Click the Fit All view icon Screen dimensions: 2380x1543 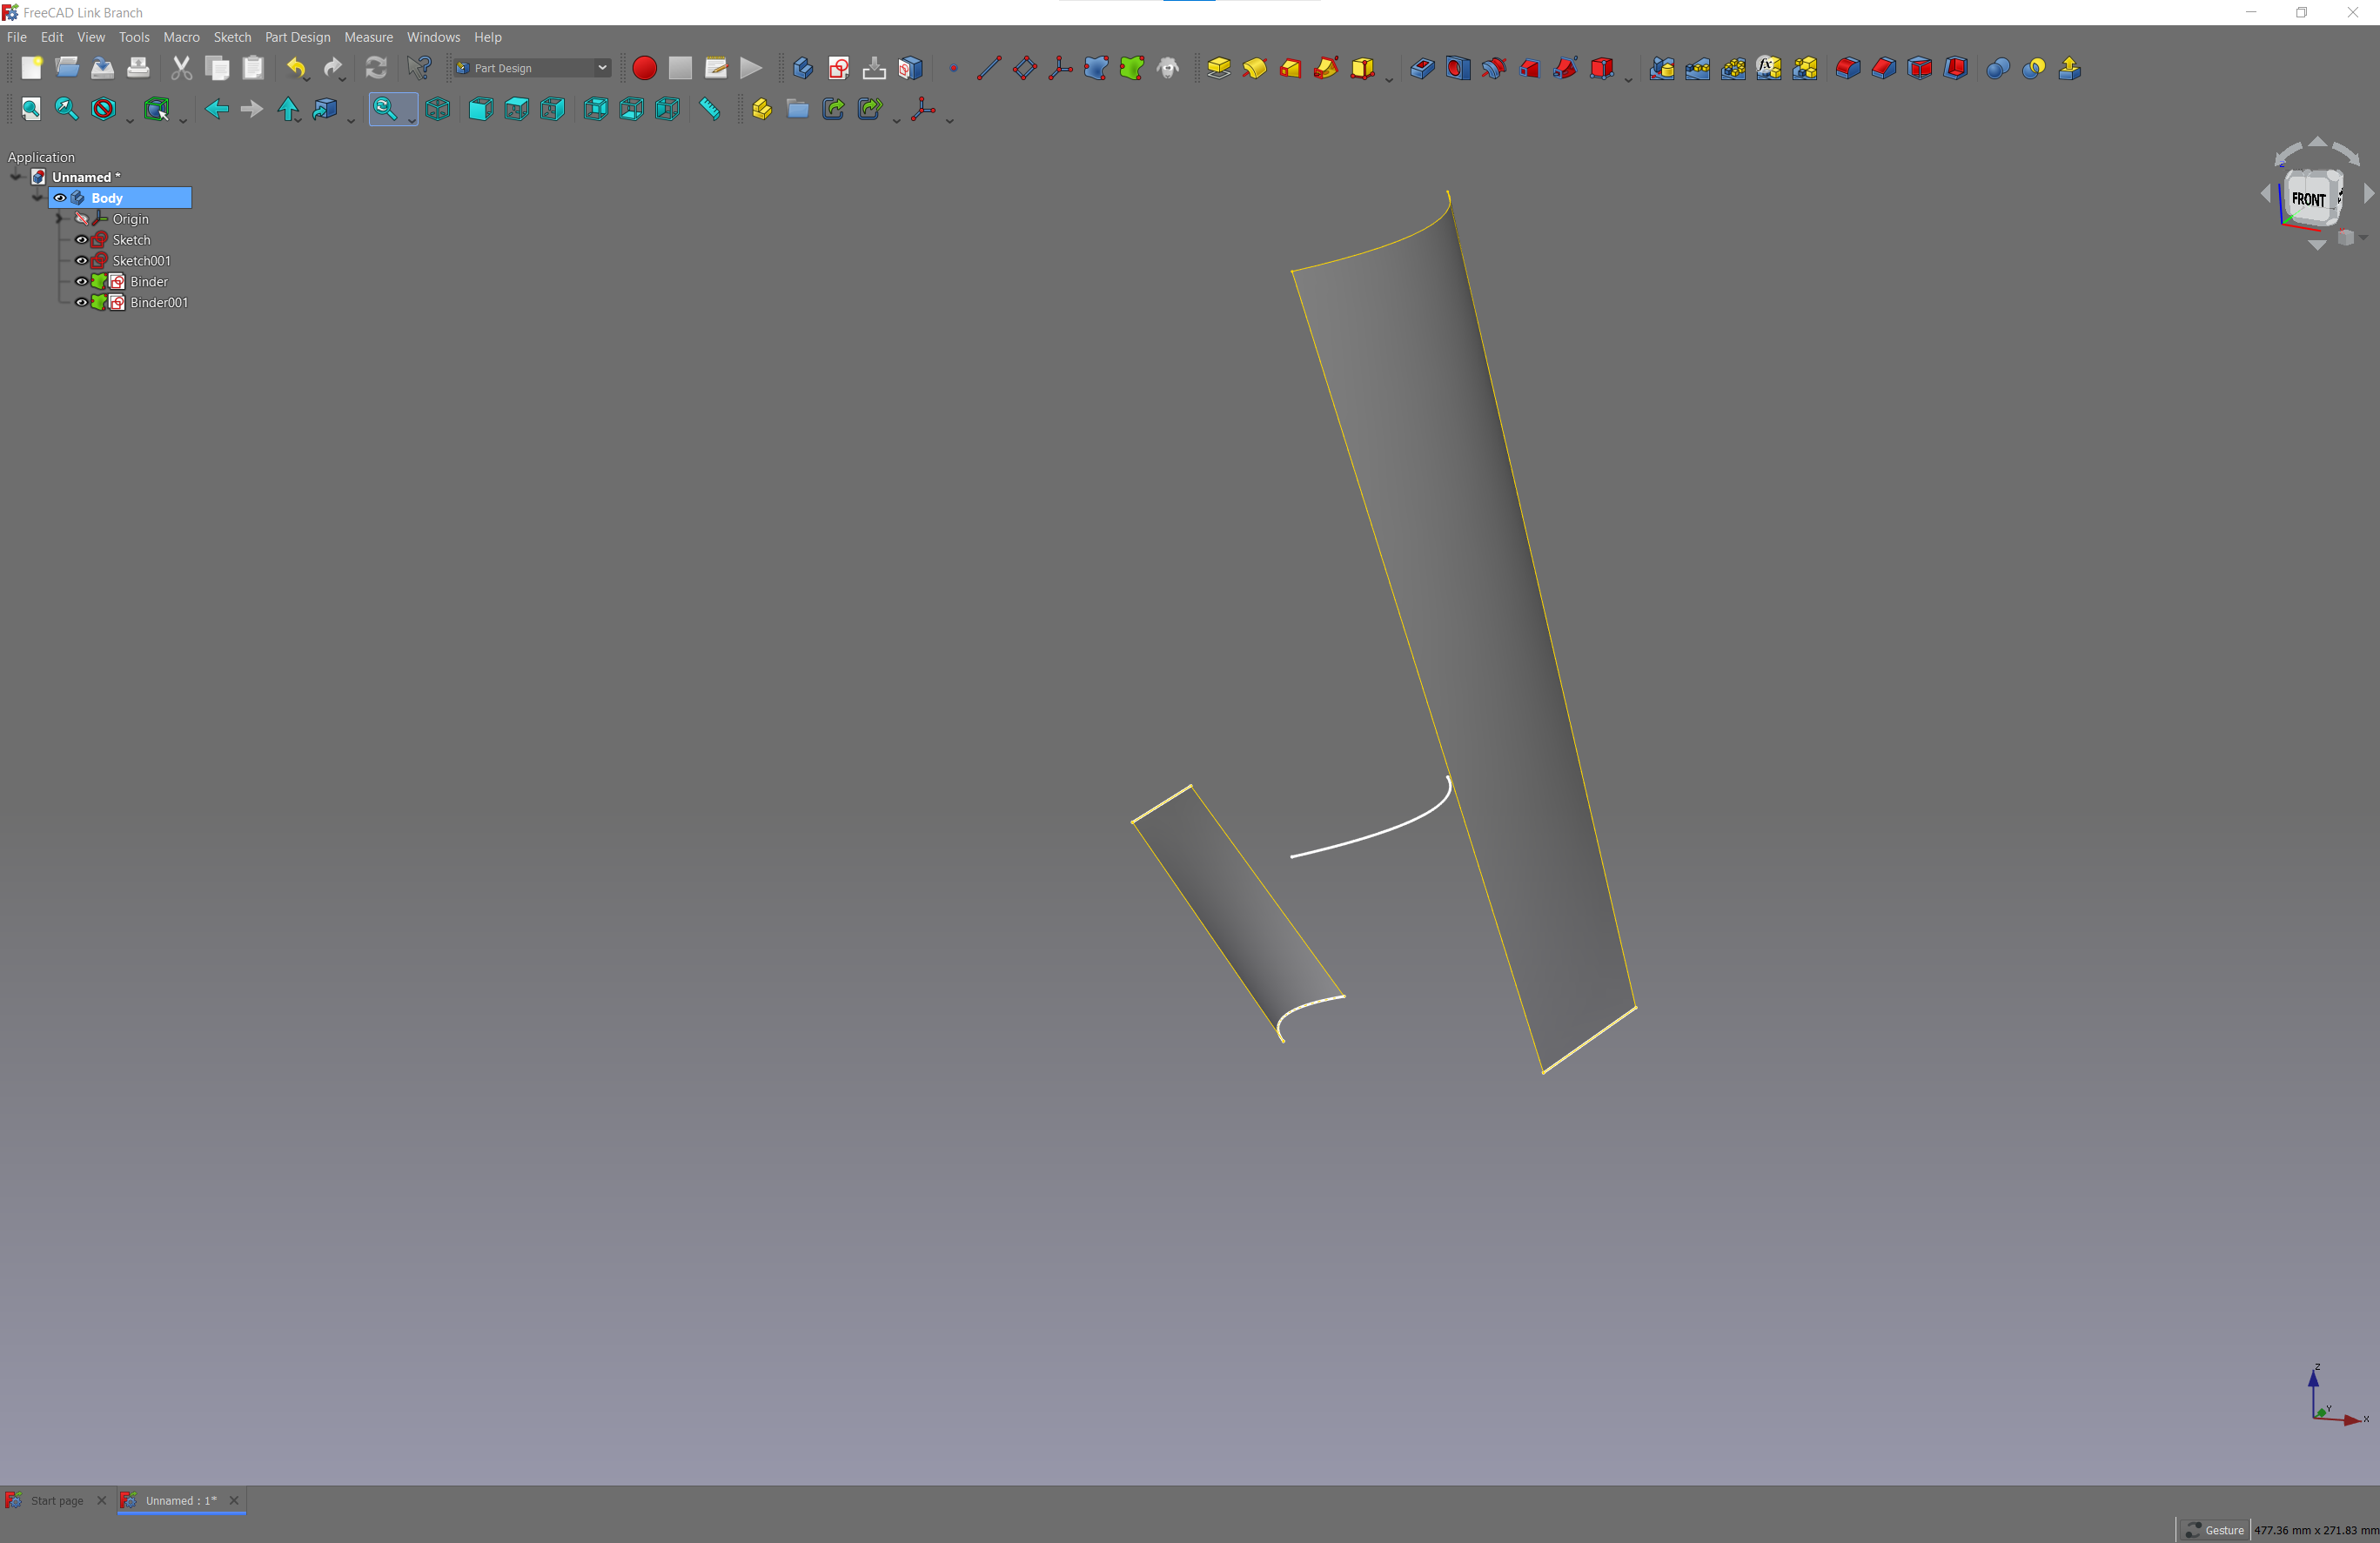tap(31, 109)
